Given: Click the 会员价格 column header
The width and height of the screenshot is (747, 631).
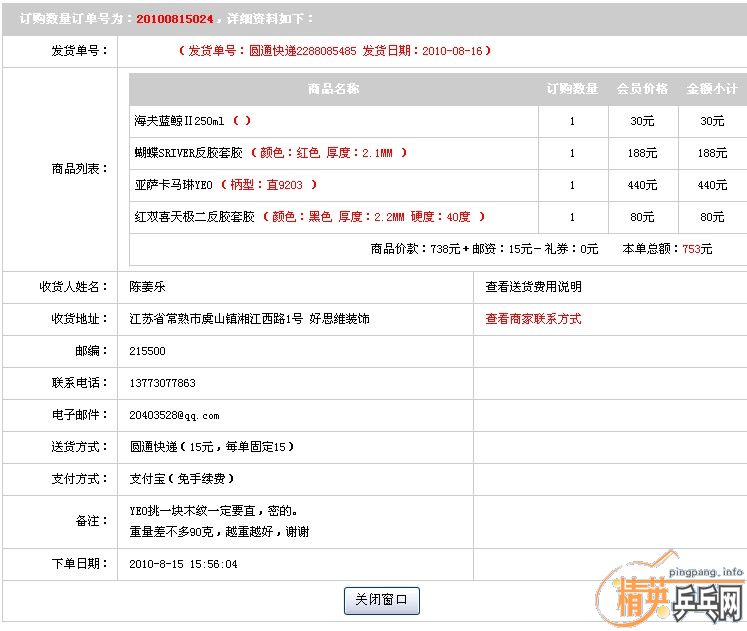Looking at the screenshot, I should point(642,89).
